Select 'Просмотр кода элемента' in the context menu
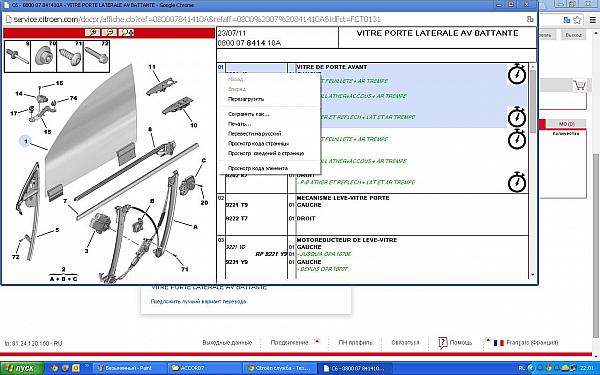 click(x=258, y=168)
